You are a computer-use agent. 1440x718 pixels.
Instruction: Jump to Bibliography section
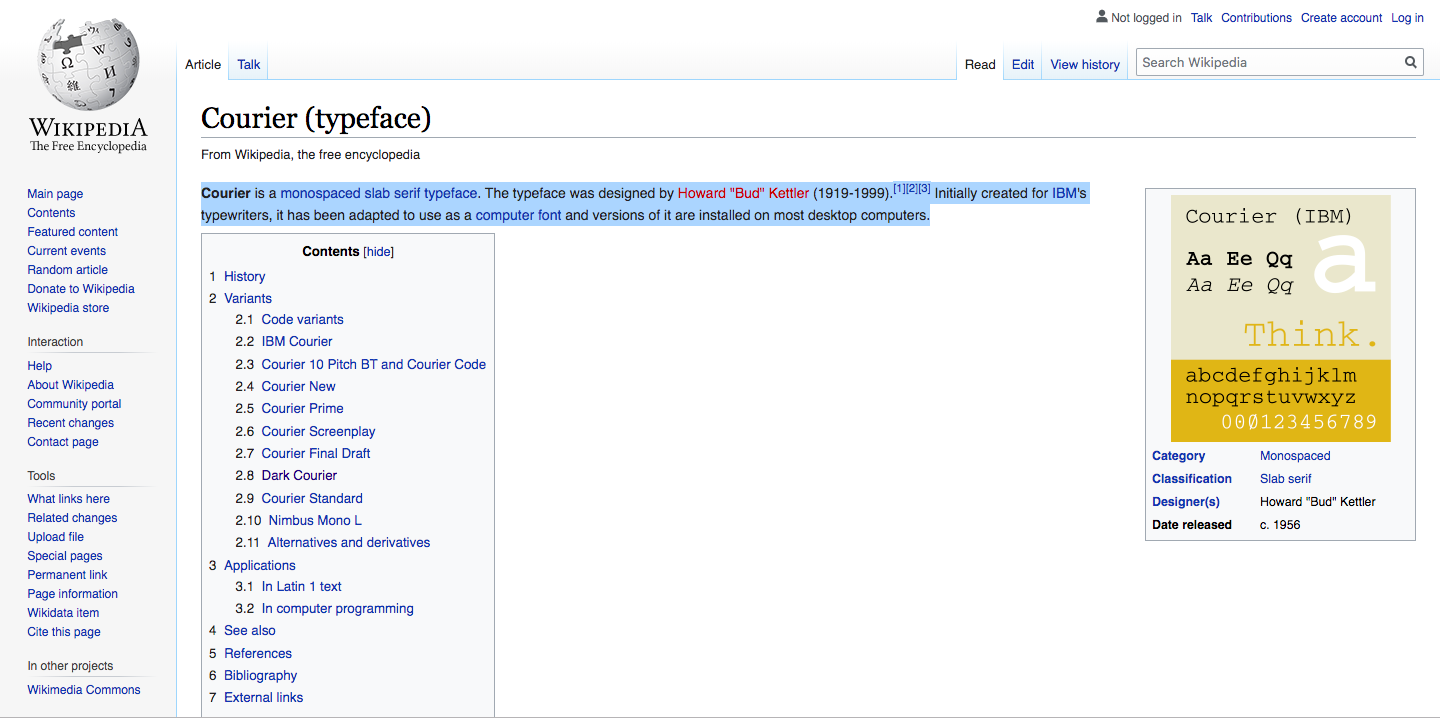pyautogui.click(x=261, y=676)
